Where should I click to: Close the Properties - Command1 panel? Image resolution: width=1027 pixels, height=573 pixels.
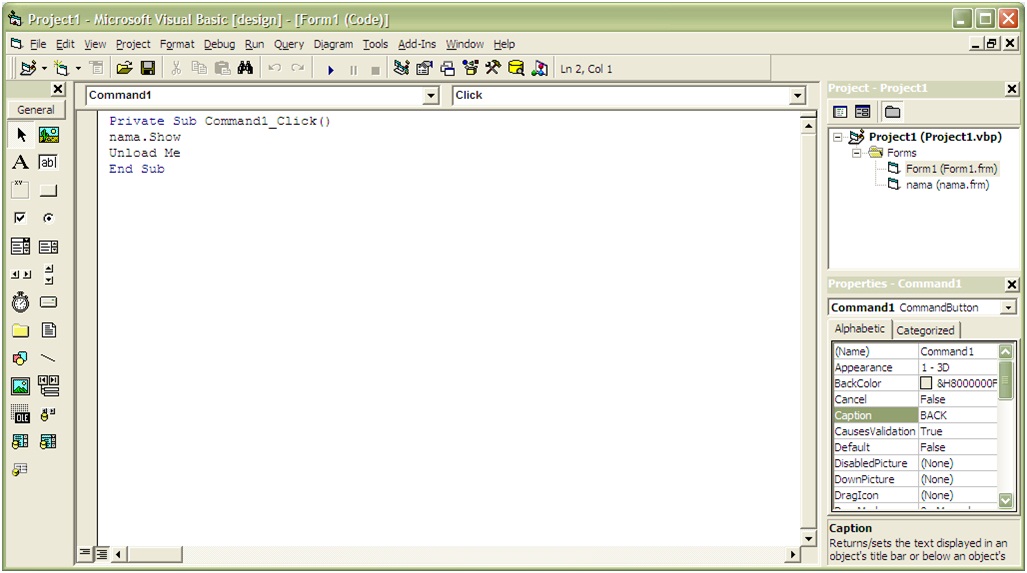point(1012,284)
